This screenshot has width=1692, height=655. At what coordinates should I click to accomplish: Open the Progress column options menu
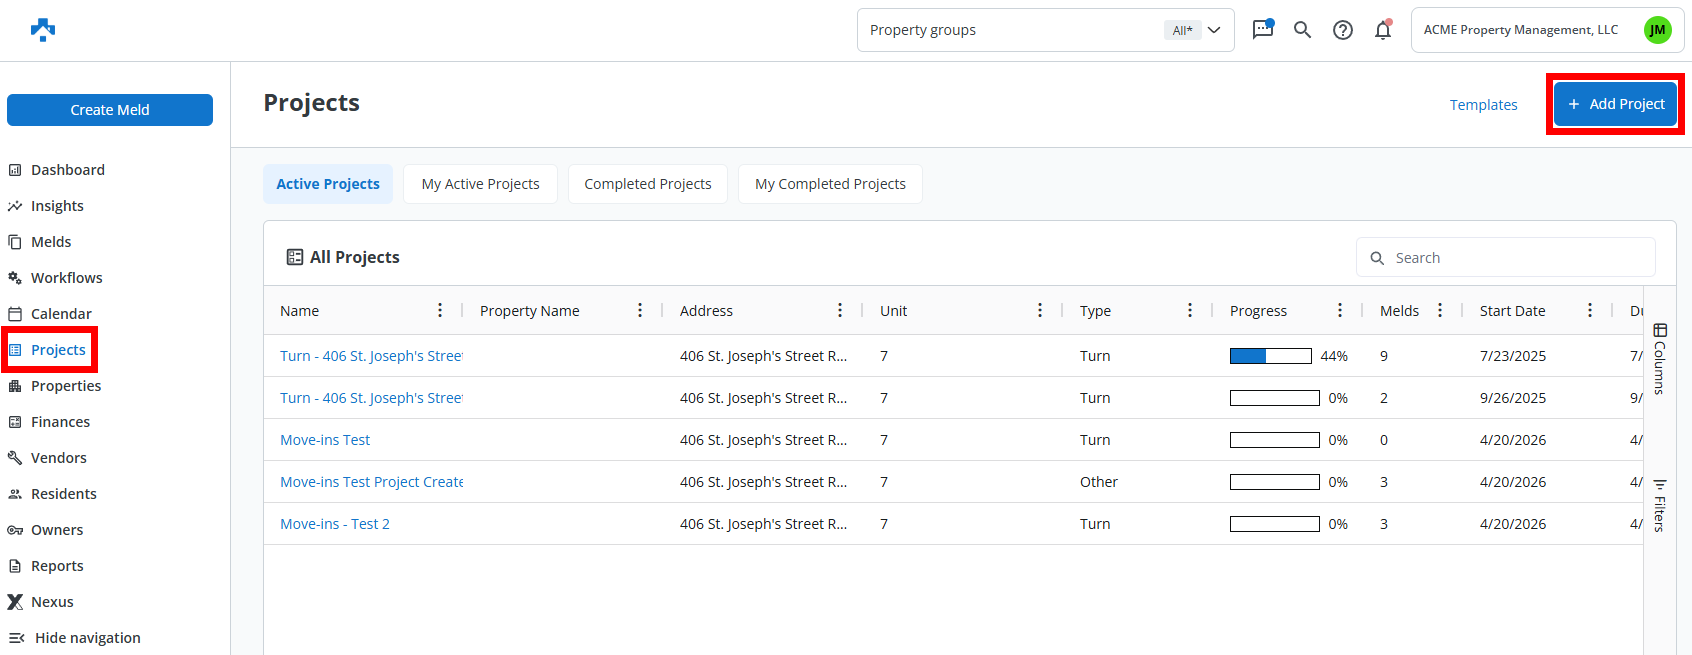point(1340,311)
